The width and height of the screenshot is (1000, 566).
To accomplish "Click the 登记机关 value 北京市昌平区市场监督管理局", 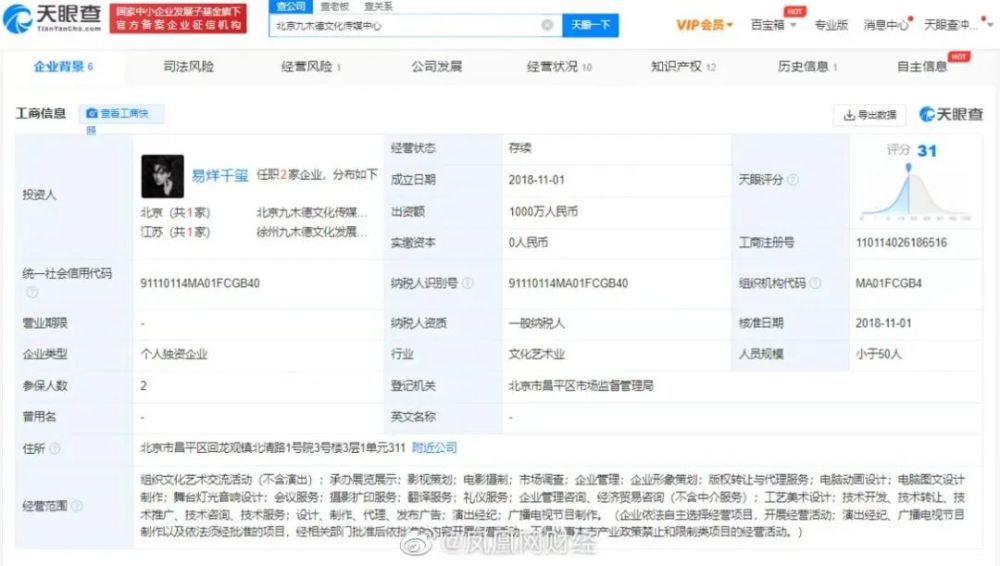I will 581,385.
